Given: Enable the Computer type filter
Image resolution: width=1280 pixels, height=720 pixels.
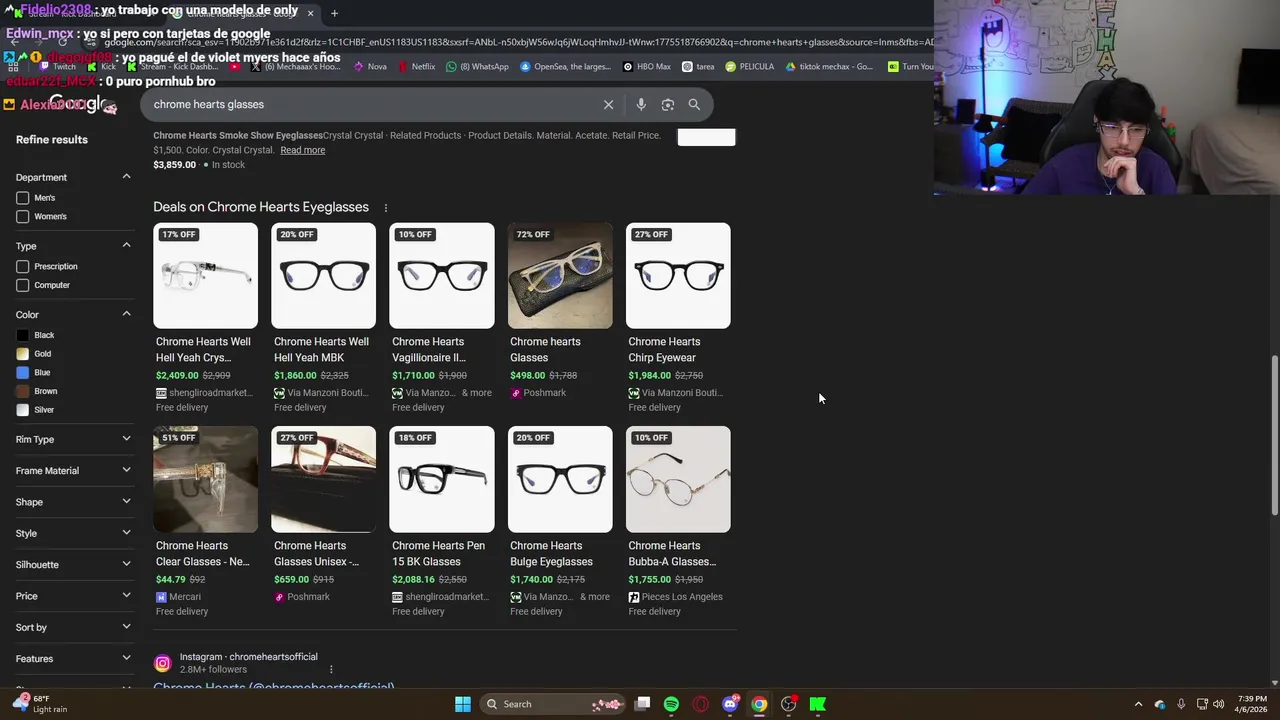Looking at the screenshot, I should tap(23, 286).
